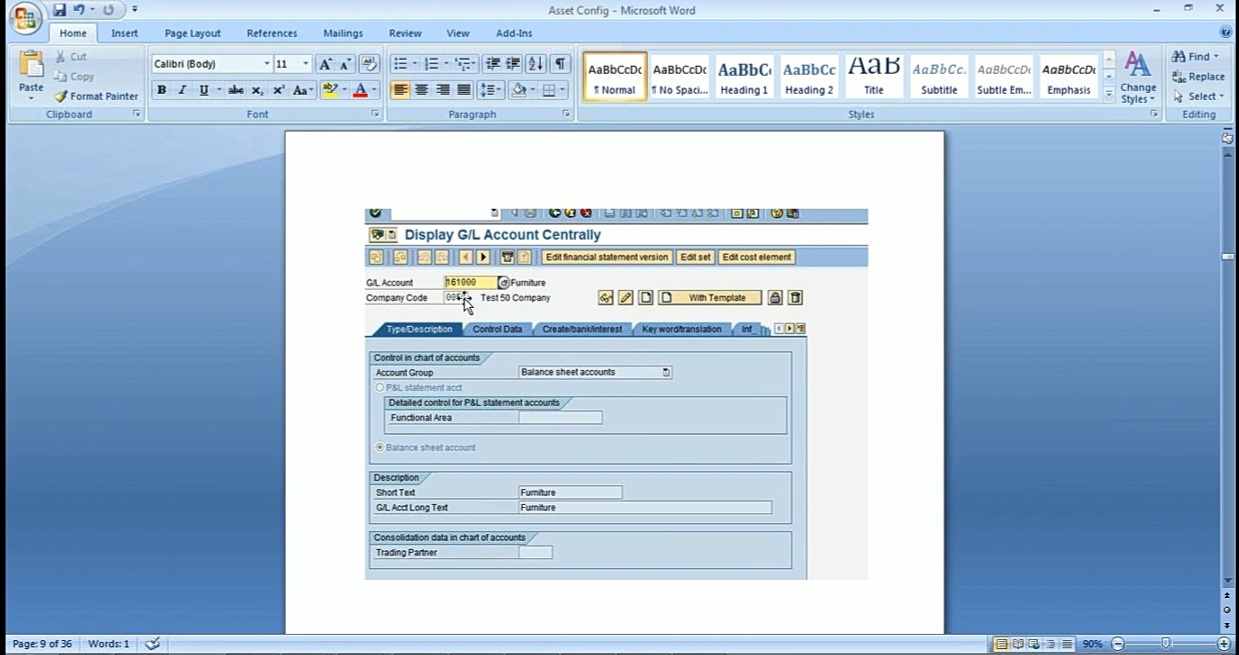Screen dimensions: 1239x655
Task: Open the Change Styles dropdown
Action: point(1138,78)
